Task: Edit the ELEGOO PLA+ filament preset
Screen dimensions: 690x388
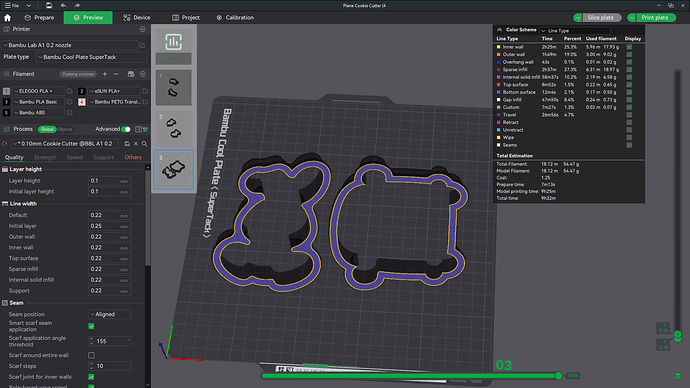Action: (x=70, y=91)
